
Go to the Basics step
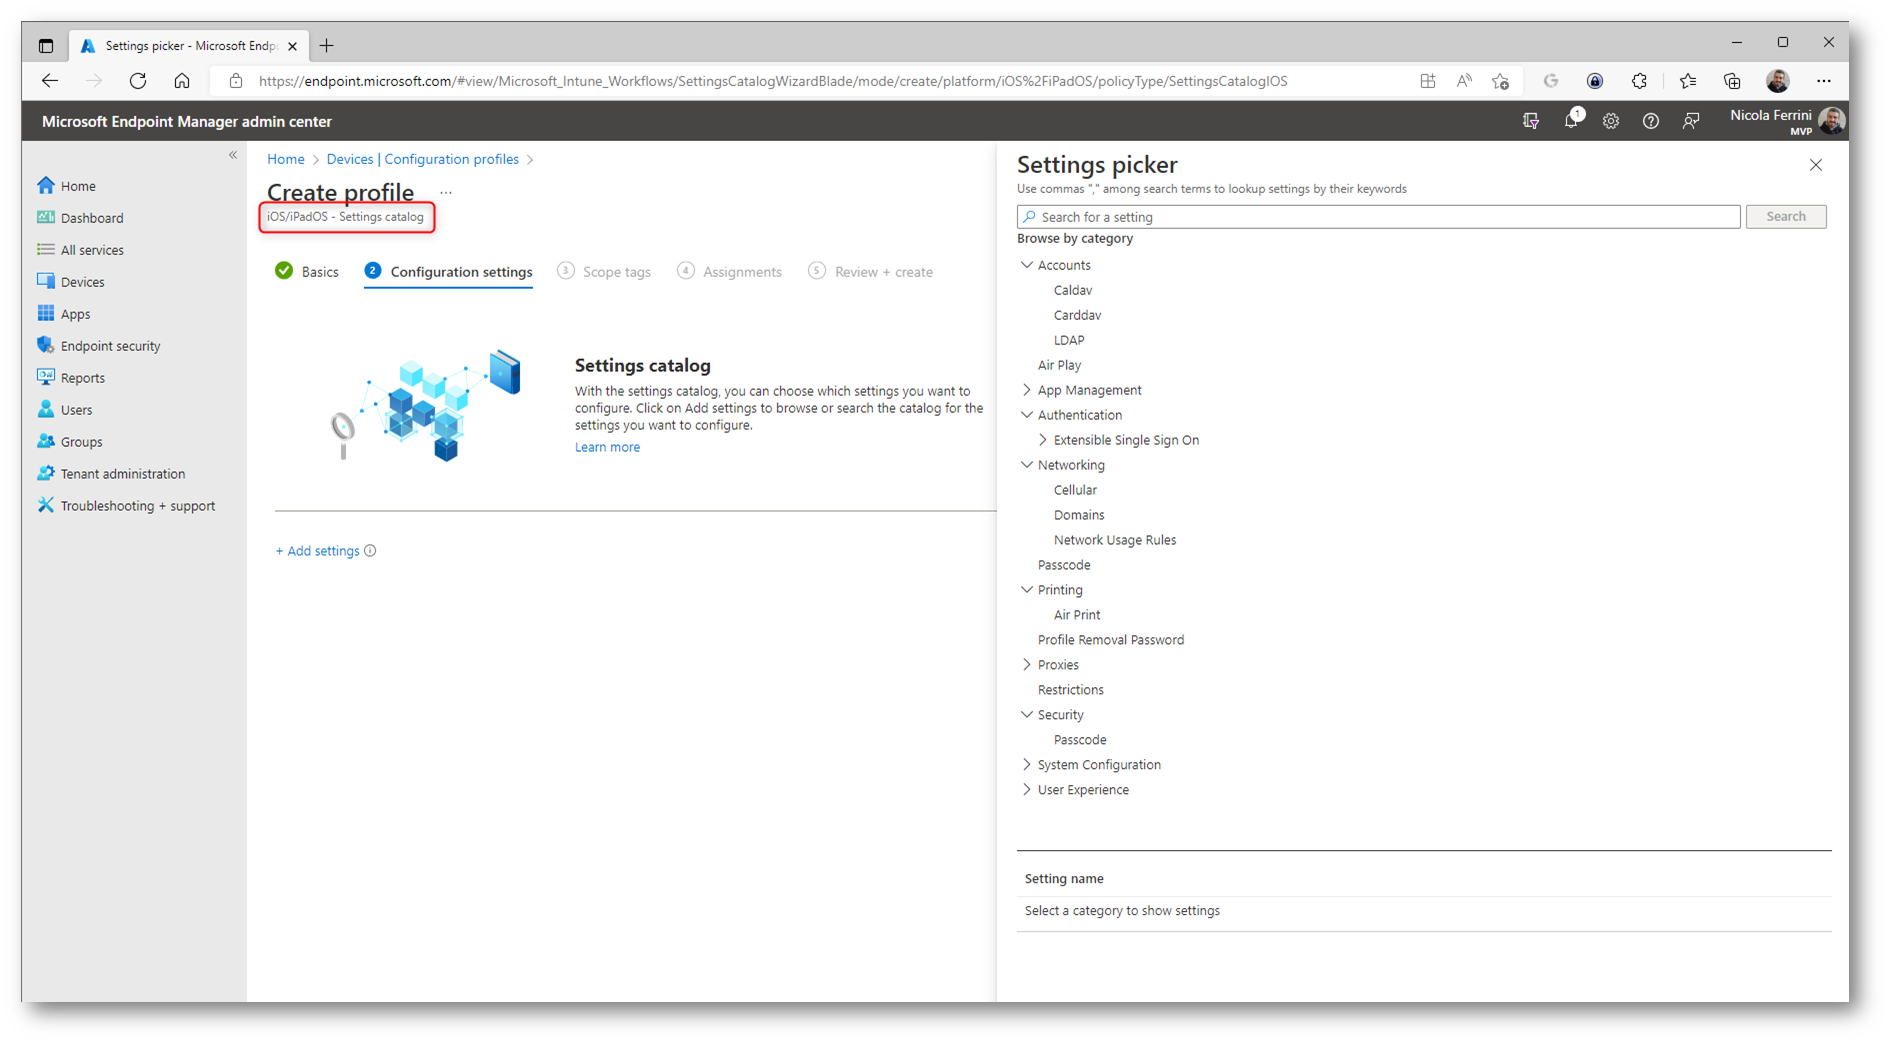(307, 272)
